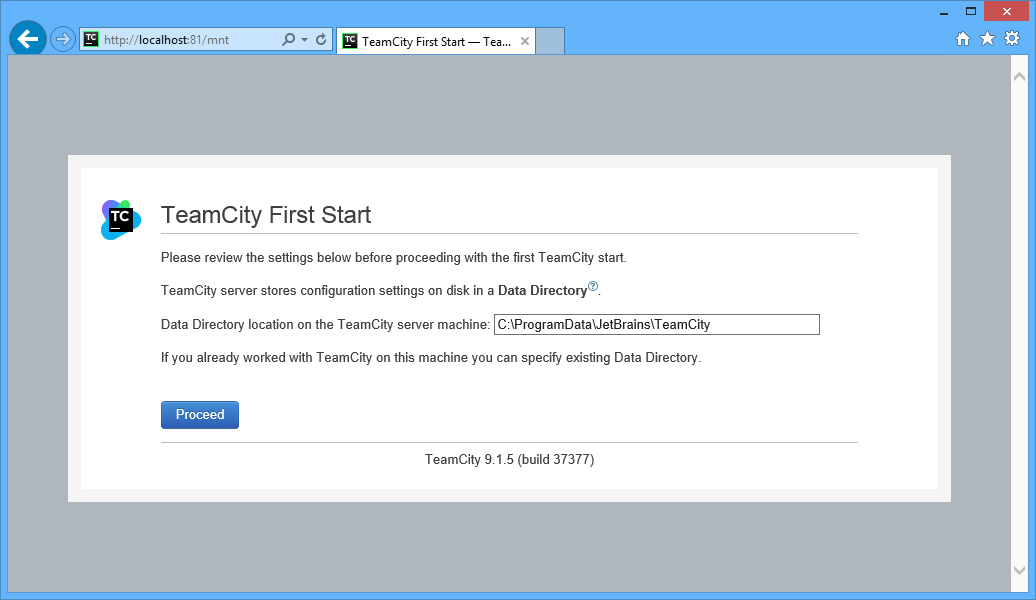
Task: Refresh the page with the reload icon
Action: click(321, 40)
